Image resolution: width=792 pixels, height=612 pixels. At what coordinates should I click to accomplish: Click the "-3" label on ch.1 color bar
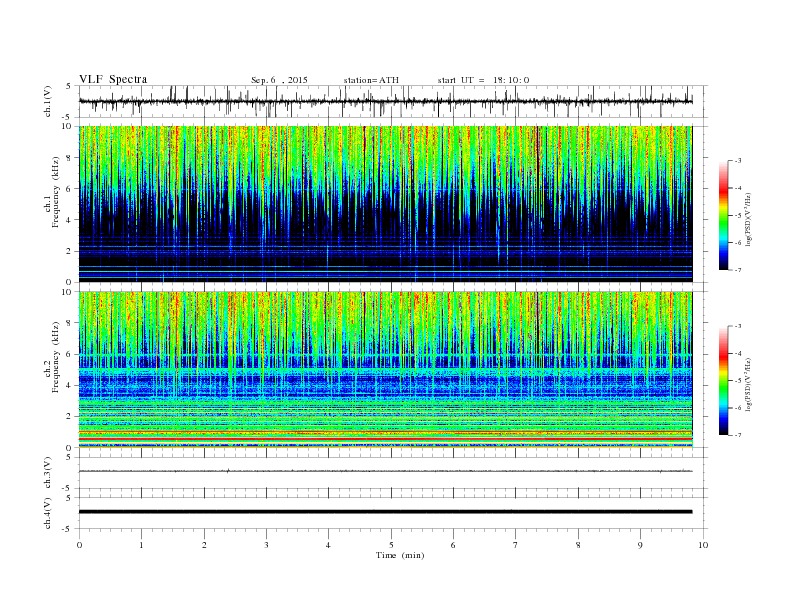pyautogui.click(x=738, y=161)
